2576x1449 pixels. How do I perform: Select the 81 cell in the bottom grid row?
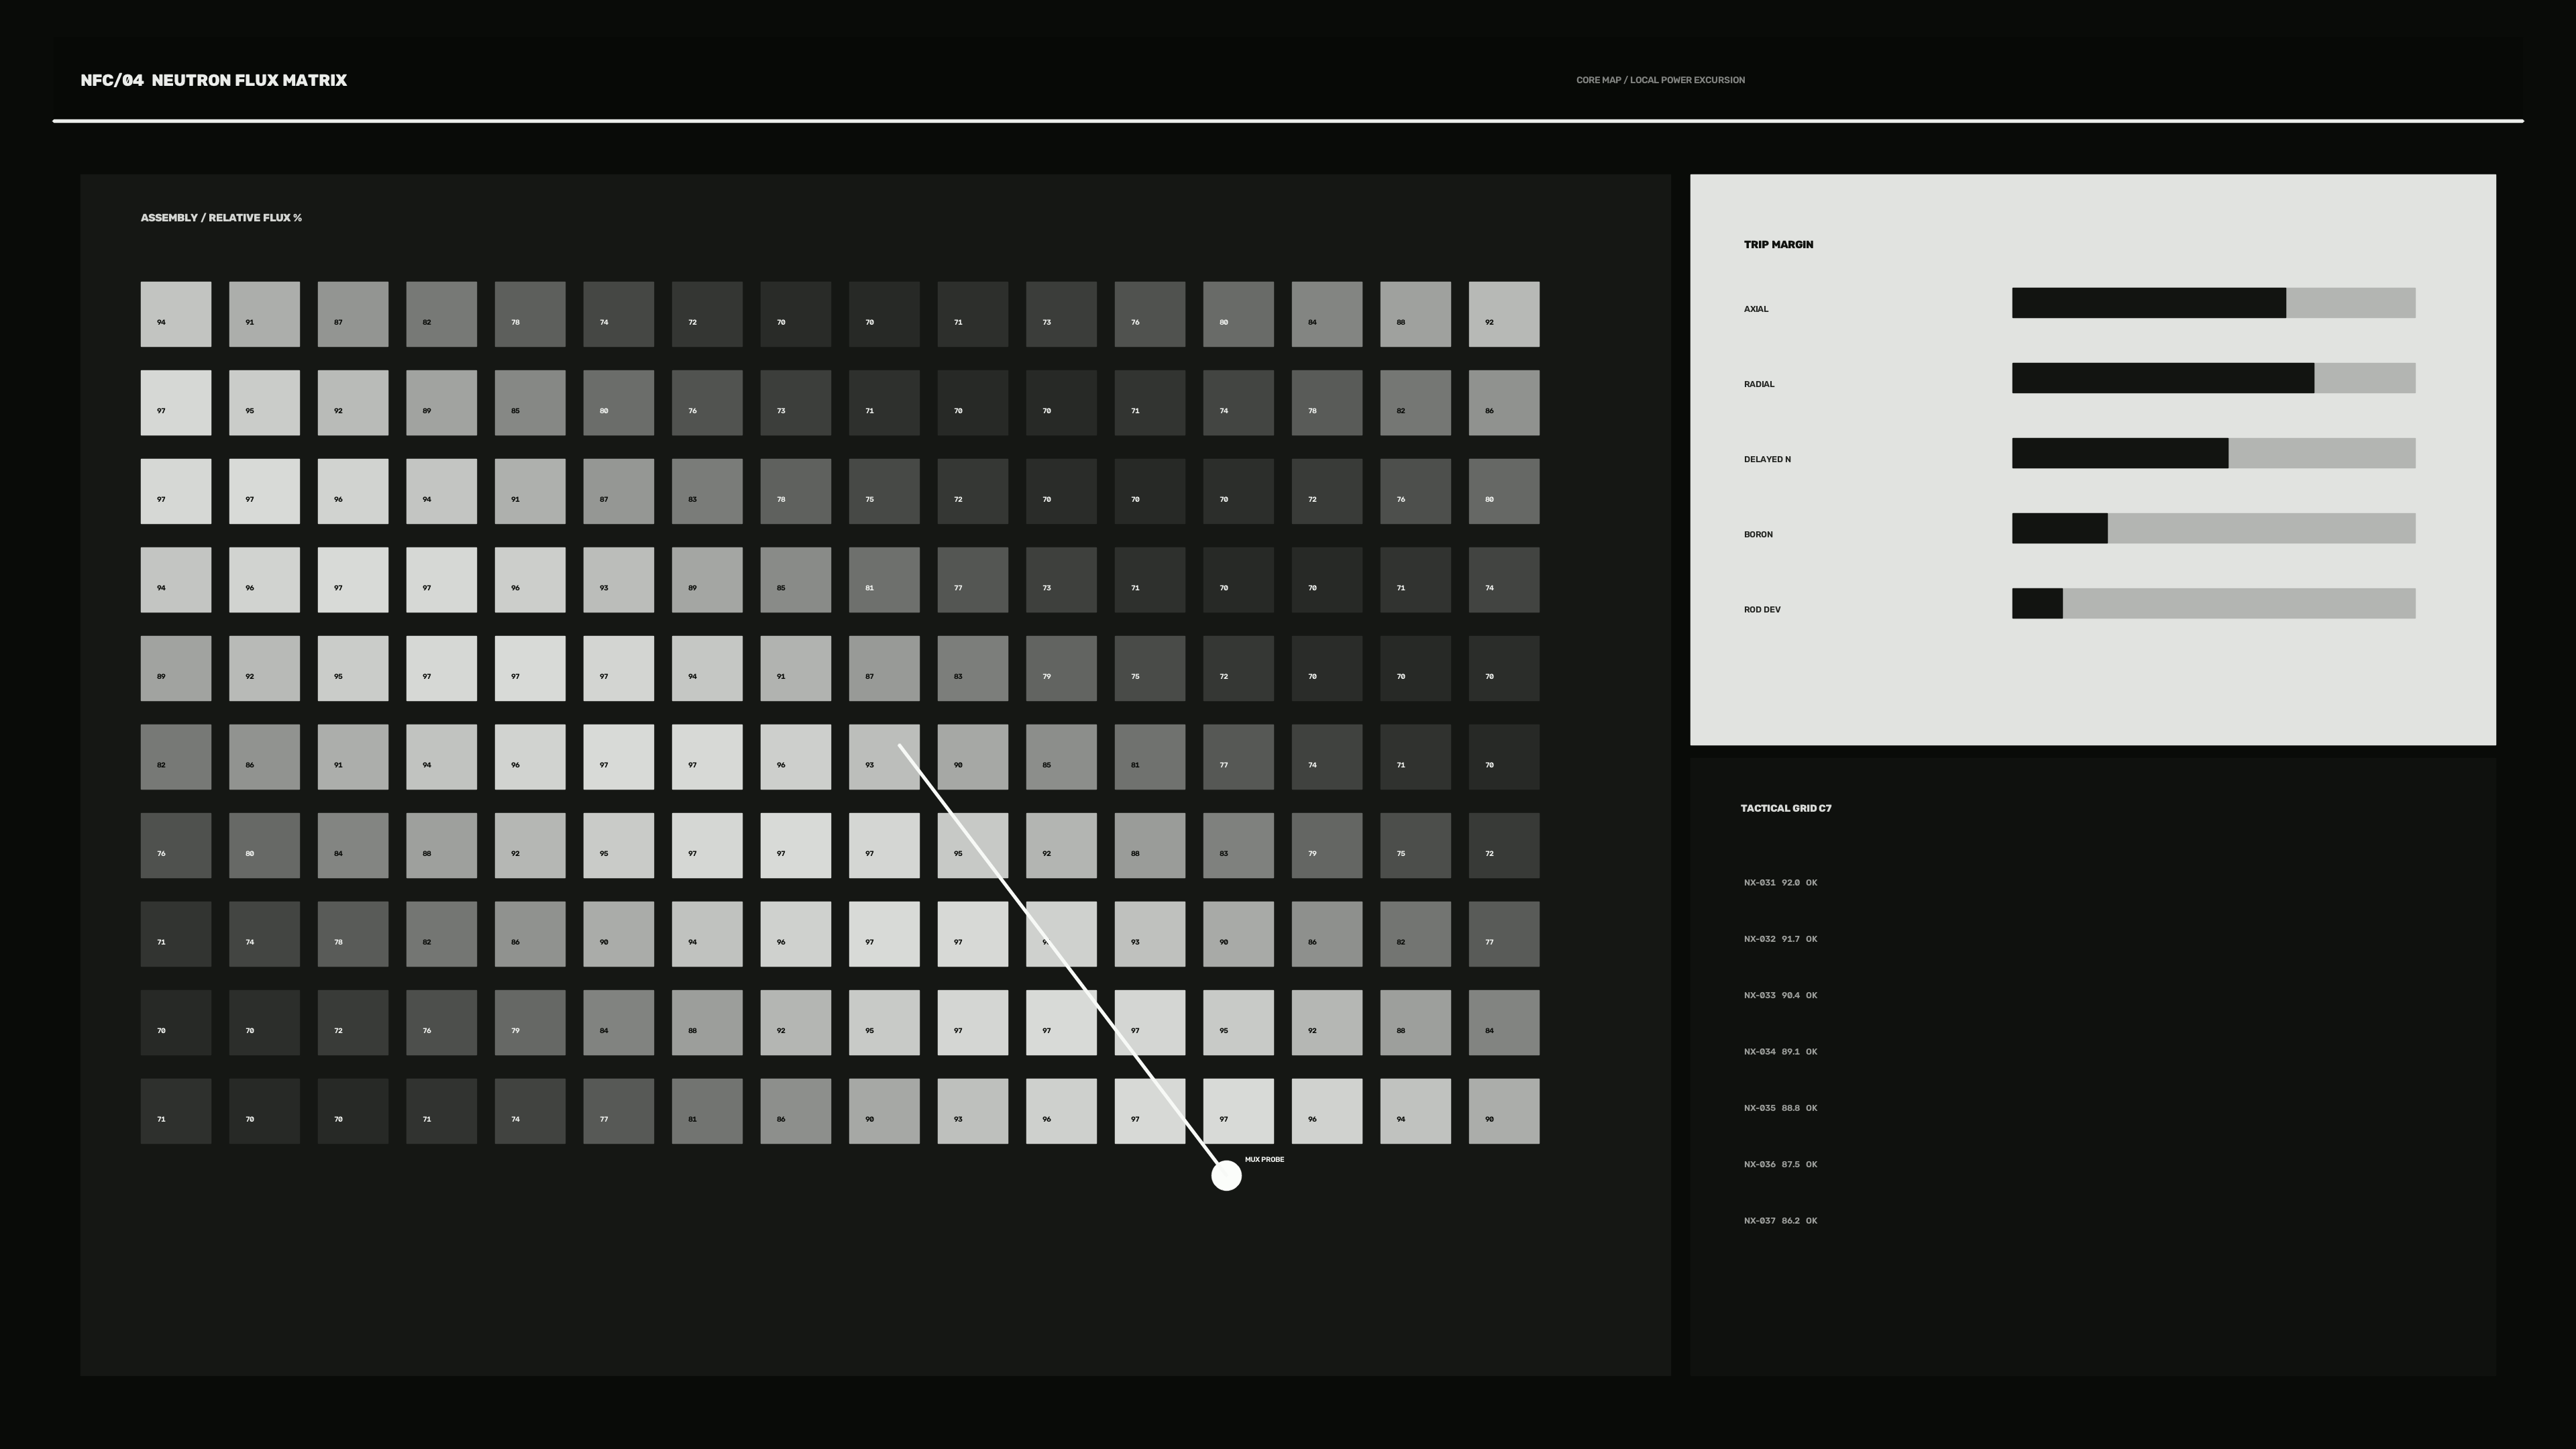707,1111
